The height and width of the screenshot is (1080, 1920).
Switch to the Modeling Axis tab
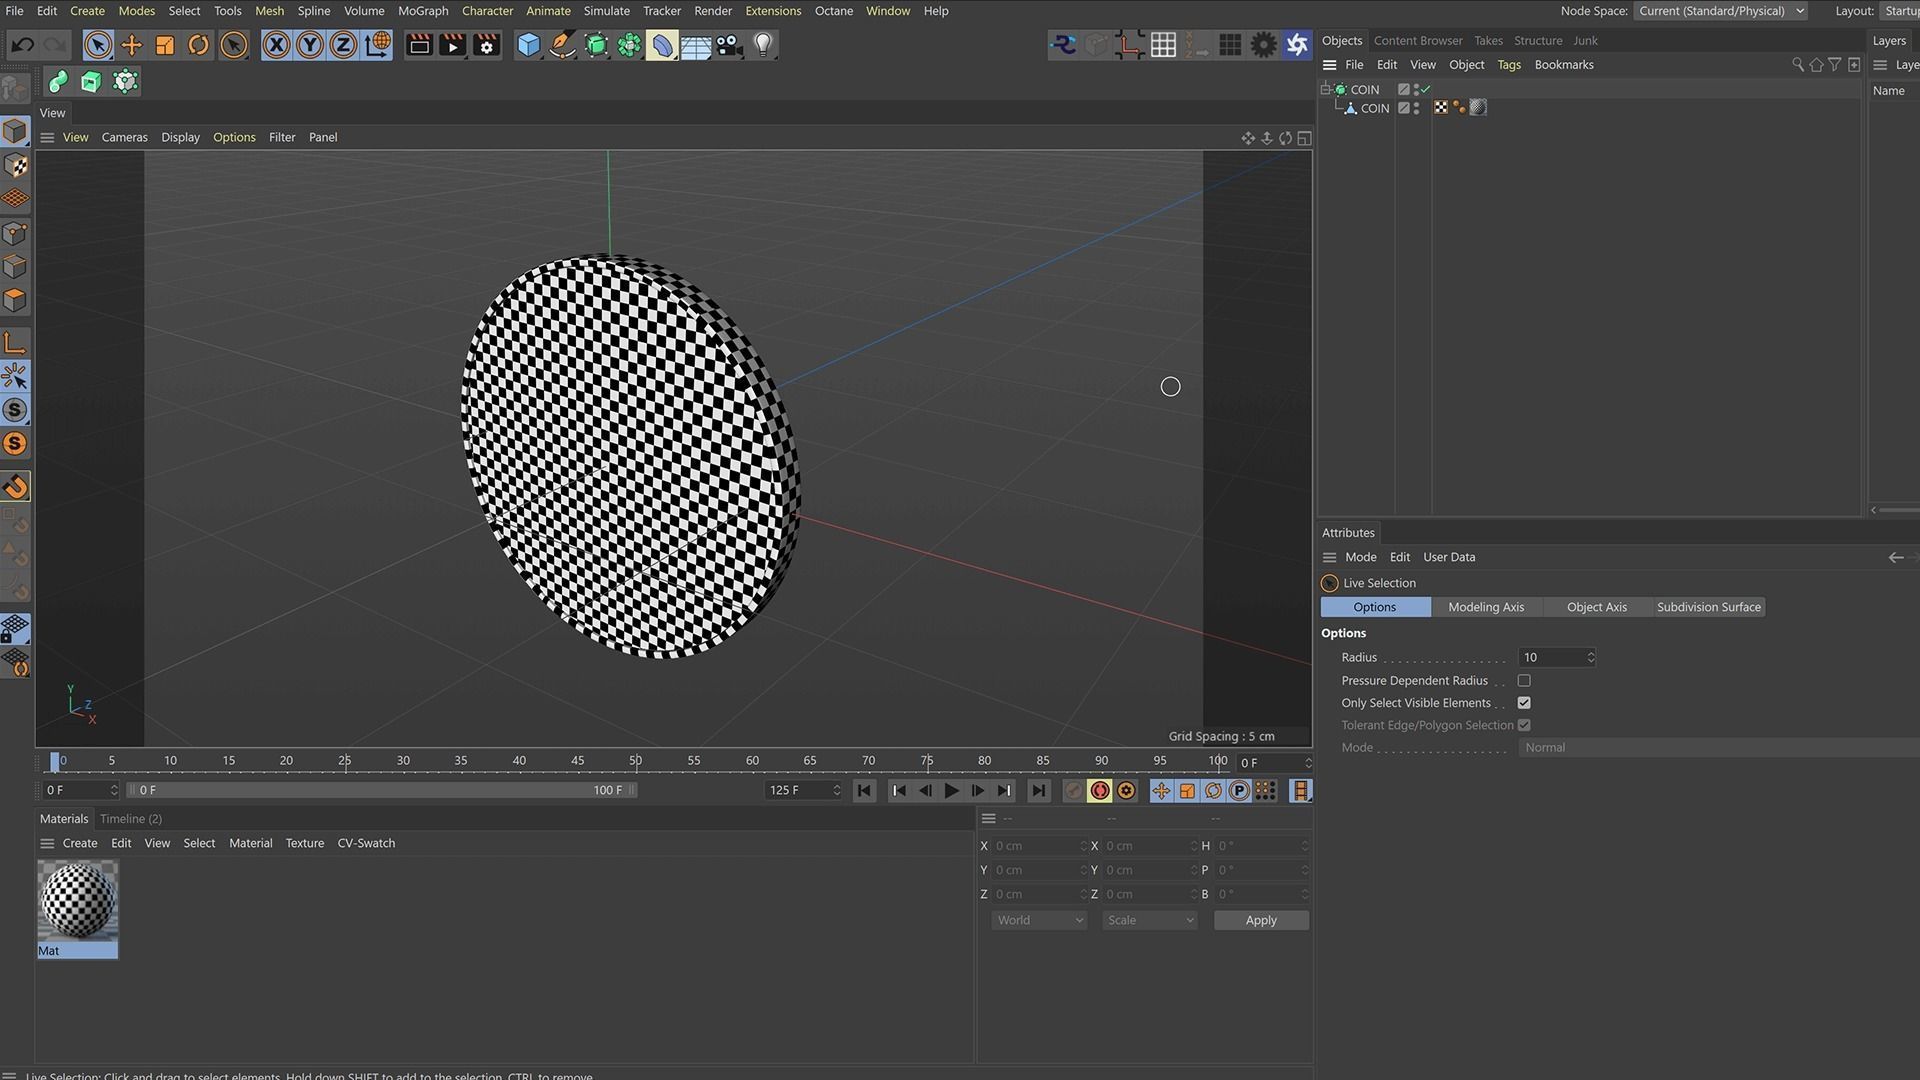click(1486, 607)
